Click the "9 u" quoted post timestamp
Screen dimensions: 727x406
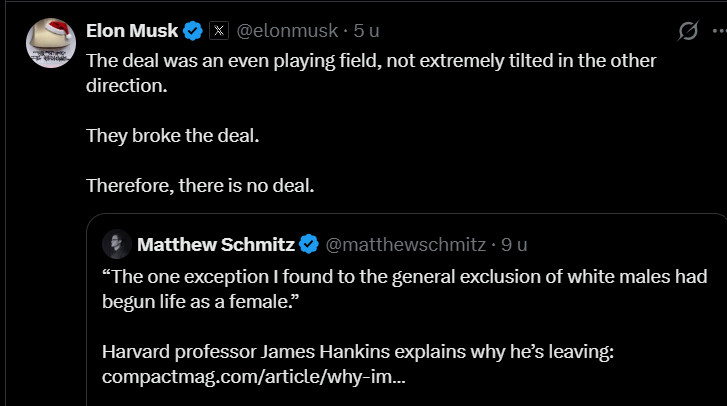click(514, 244)
